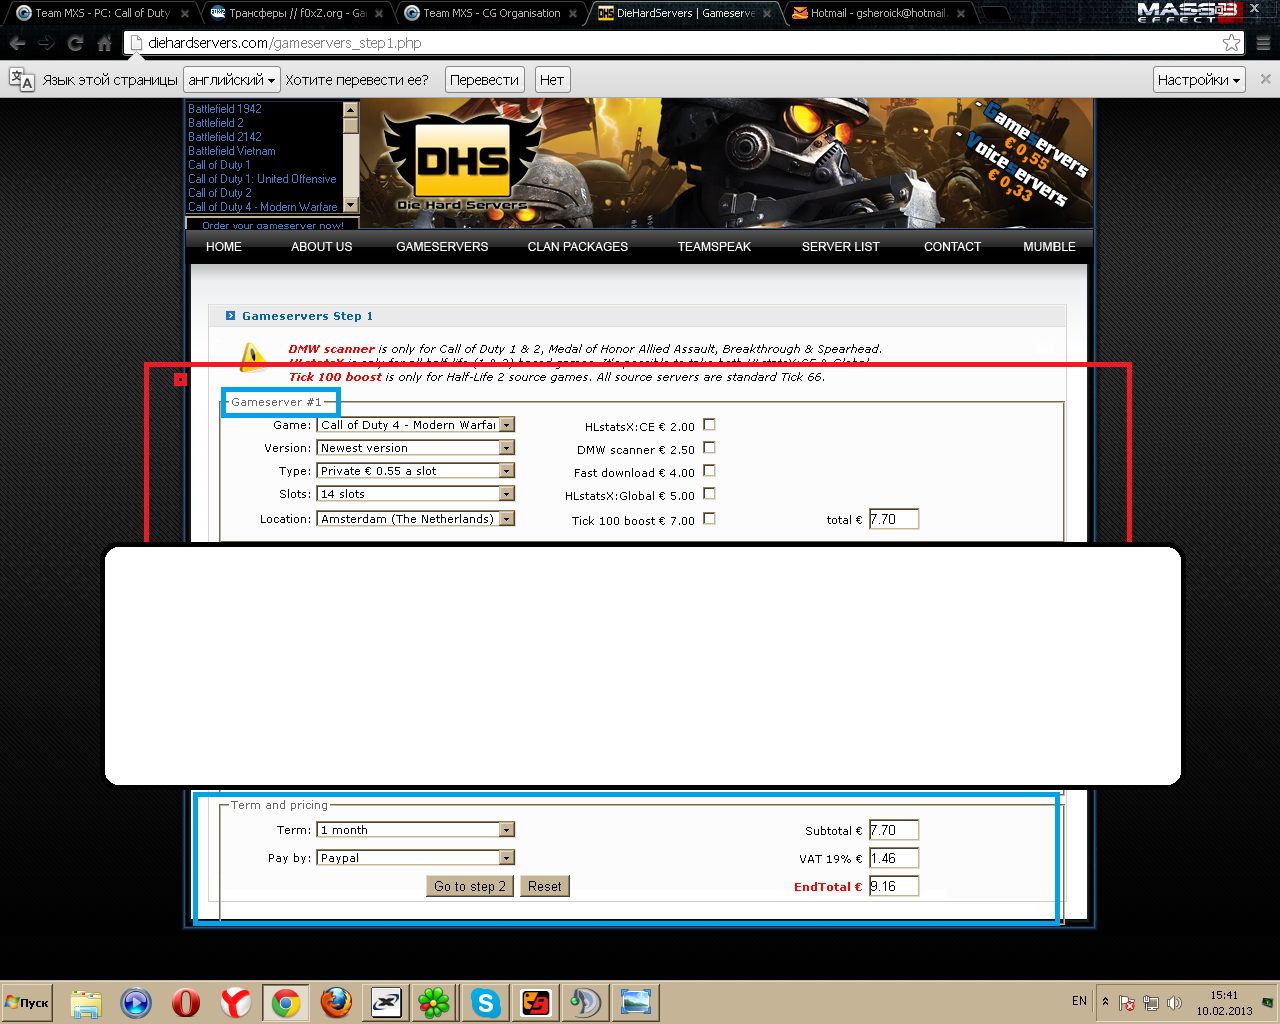Open translate source language dropdown
The height and width of the screenshot is (1024, 1280).
click(232, 80)
